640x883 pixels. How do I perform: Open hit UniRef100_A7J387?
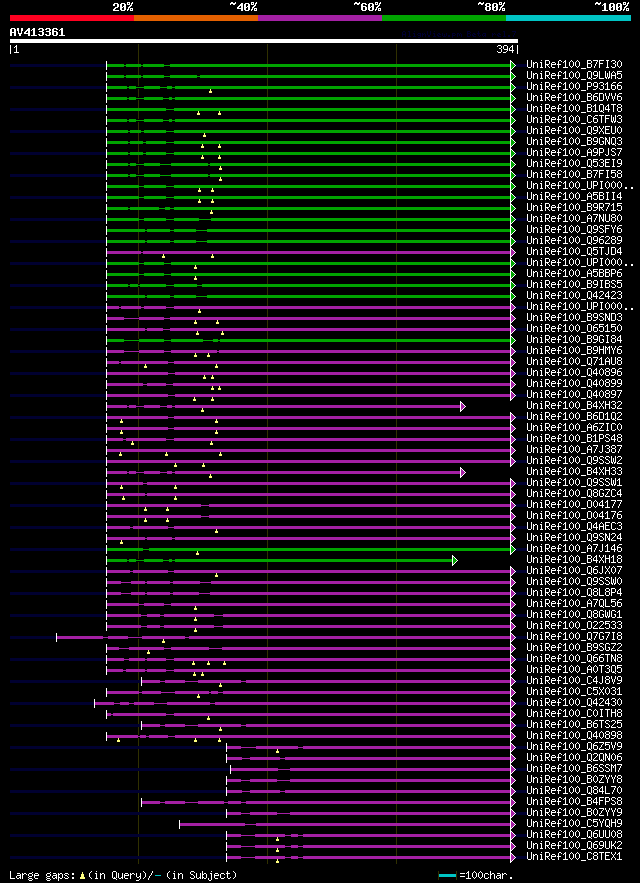point(574,449)
